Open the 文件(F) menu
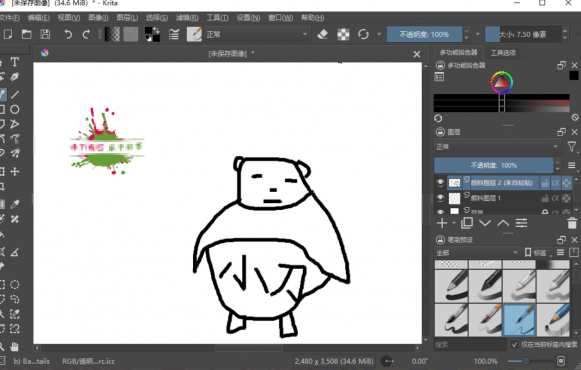 point(10,17)
